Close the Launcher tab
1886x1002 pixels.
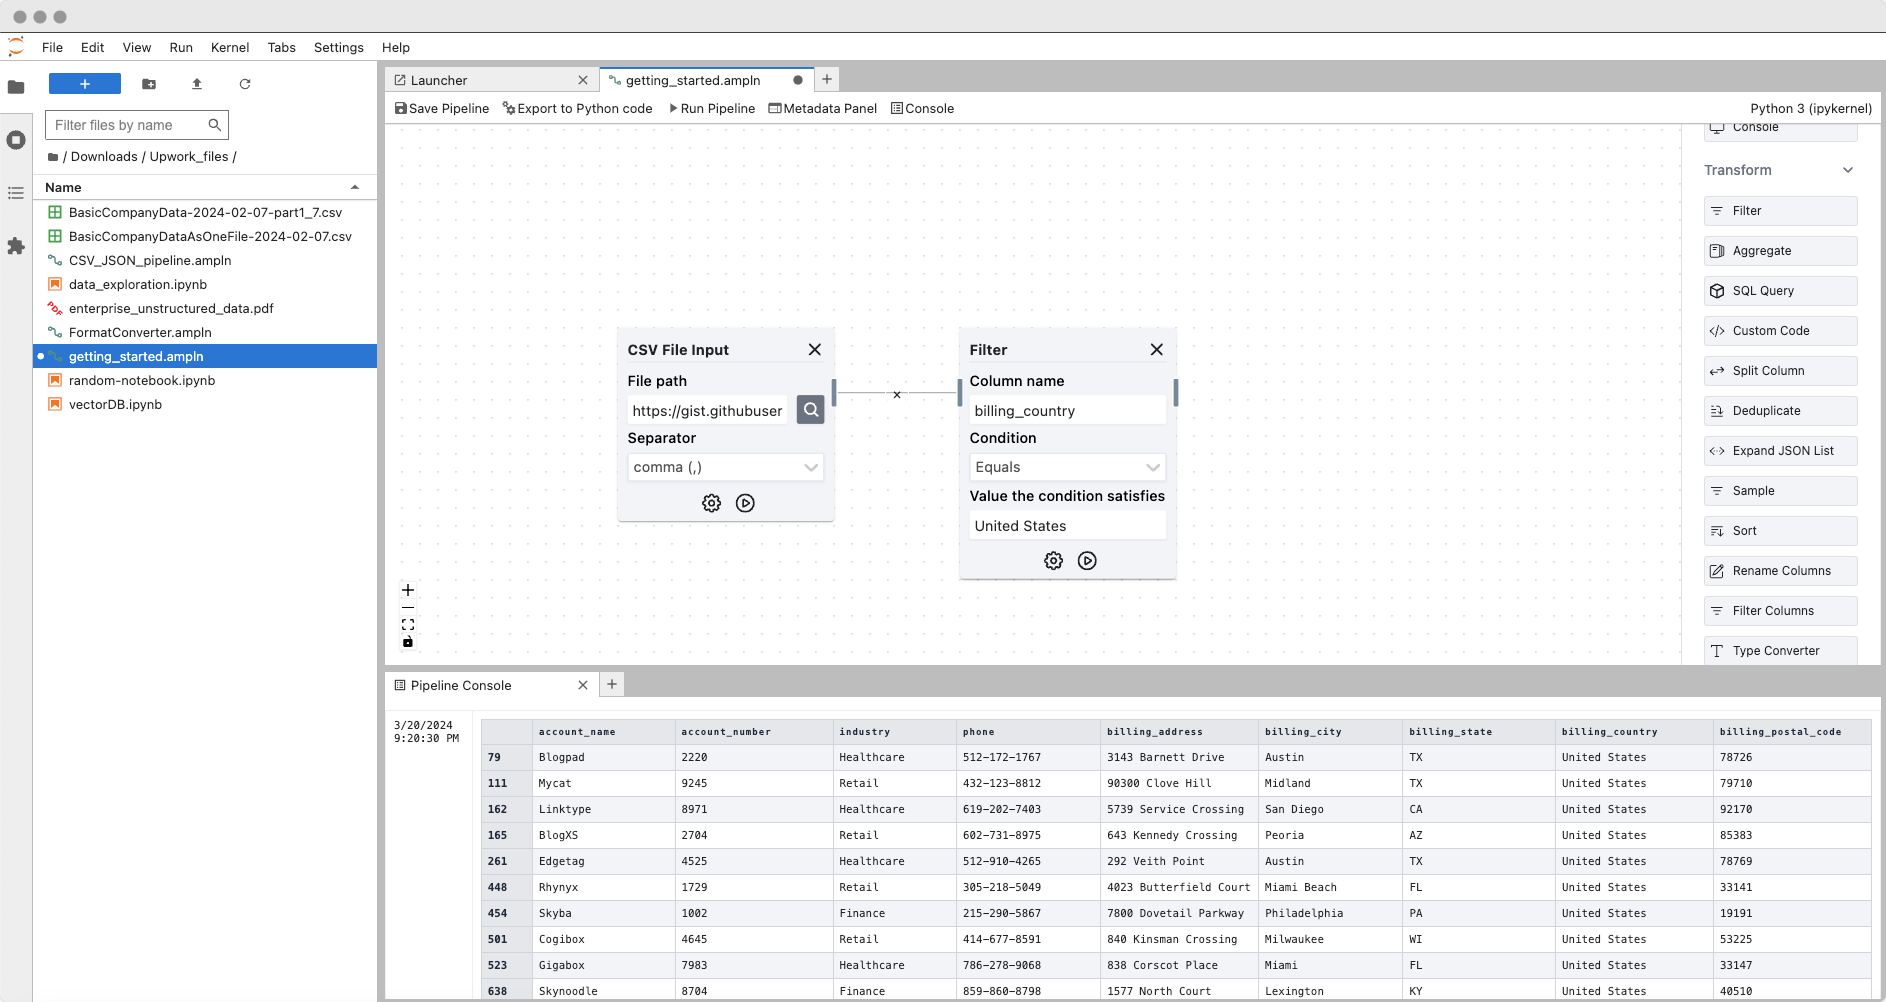pyautogui.click(x=583, y=80)
